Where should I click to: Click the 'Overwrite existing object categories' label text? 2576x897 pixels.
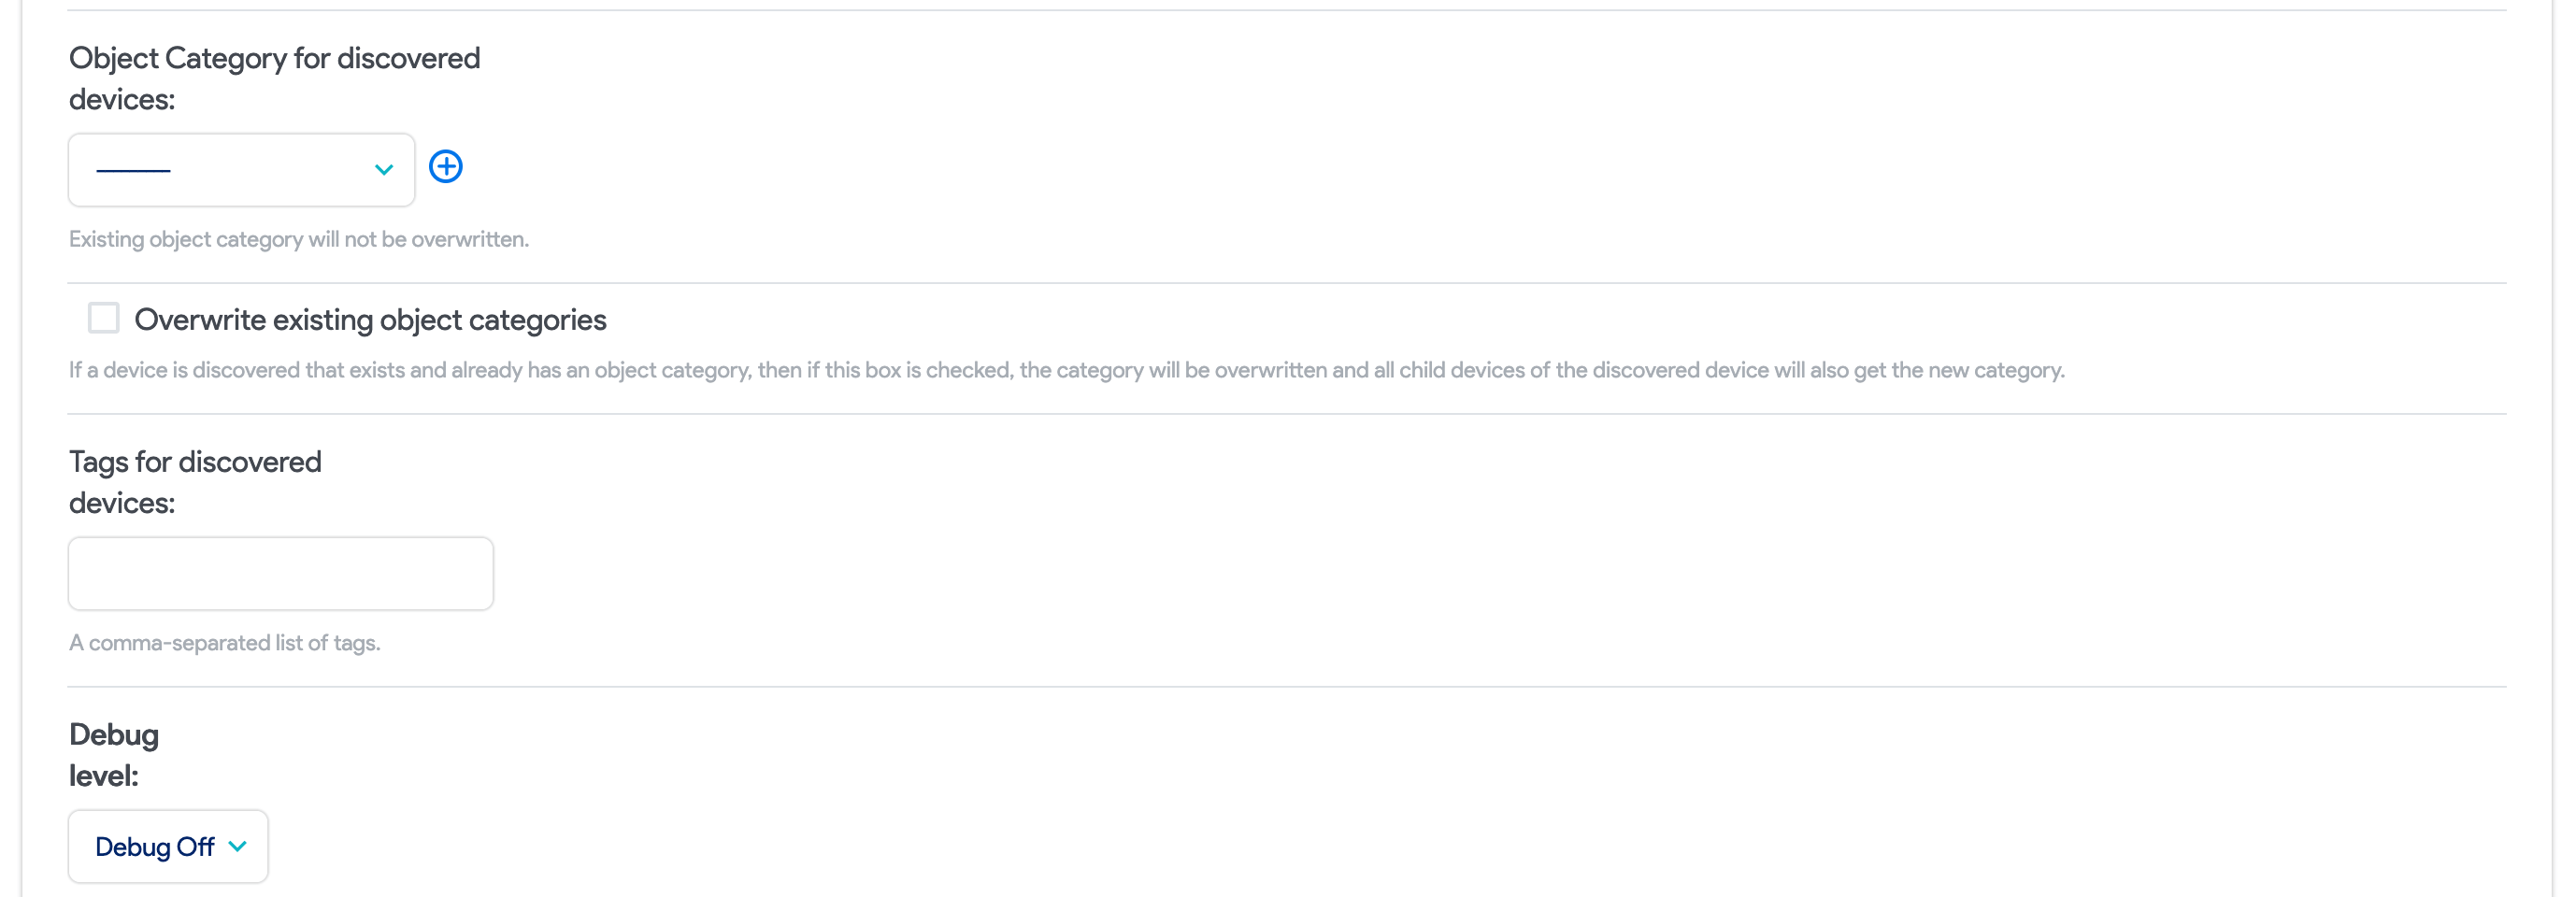coord(370,320)
